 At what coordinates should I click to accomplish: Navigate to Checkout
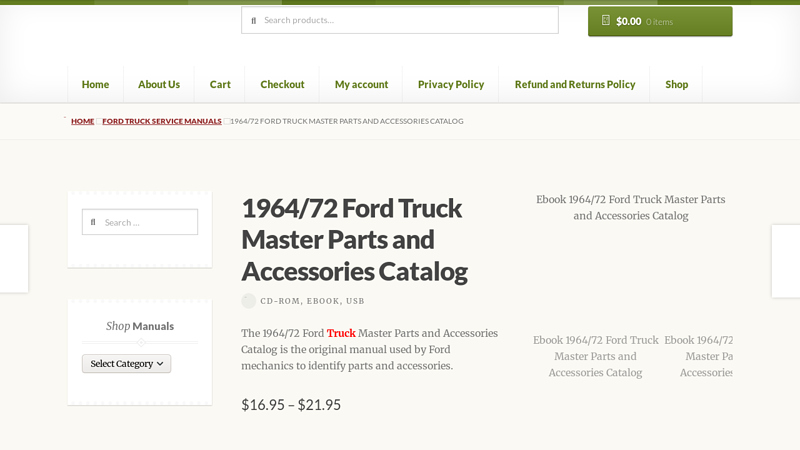tap(282, 85)
